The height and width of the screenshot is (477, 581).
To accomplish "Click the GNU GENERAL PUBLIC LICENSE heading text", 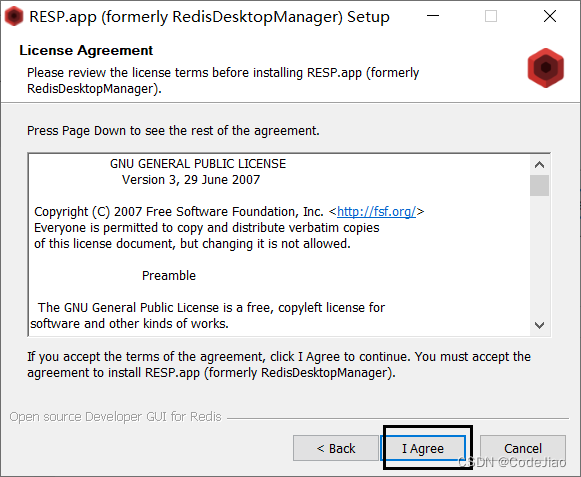I will pyautogui.click(x=198, y=164).
